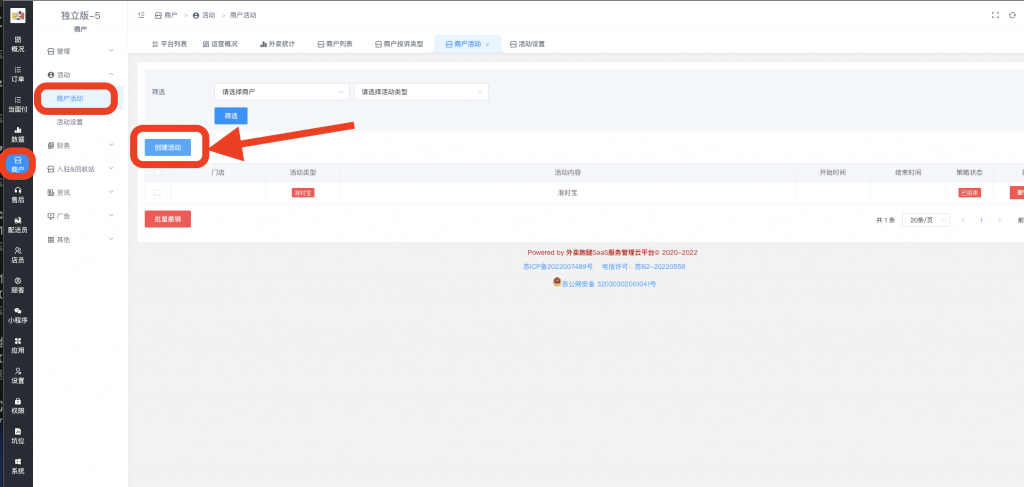Open the 请选择商户 dropdown
This screenshot has width=1024, height=487.
click(282, 92)
